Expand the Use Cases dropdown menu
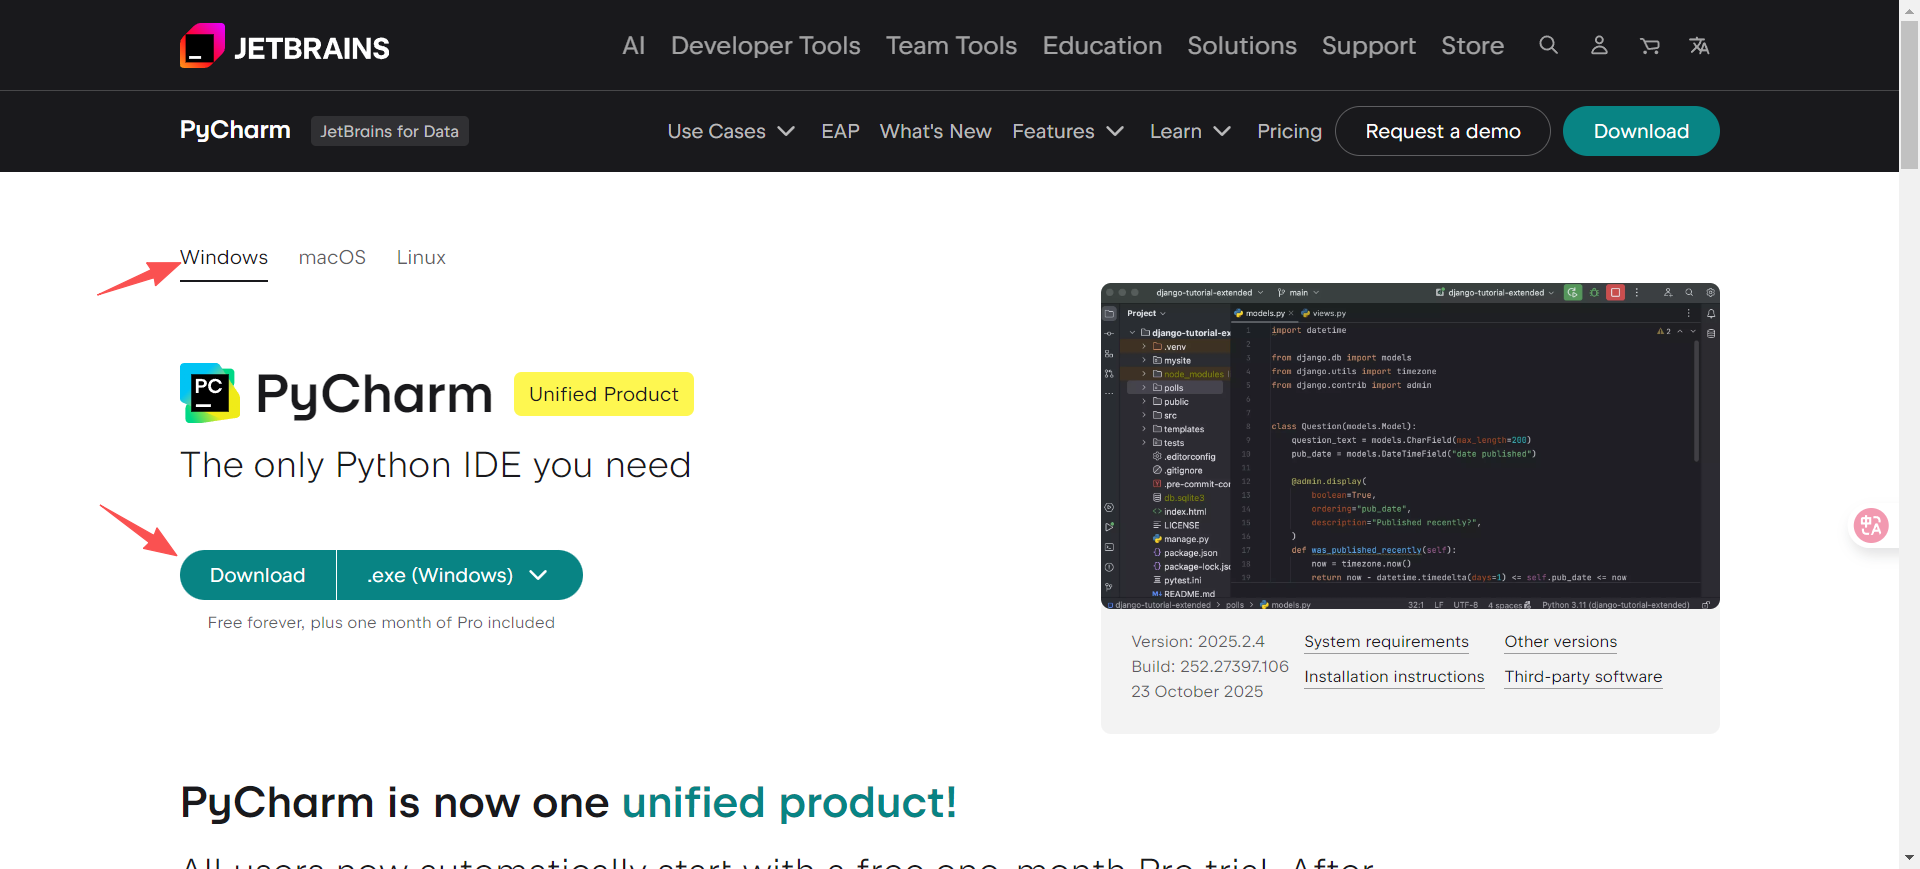Image resolution: width=1920 pixels, height=869 pixels. click(x=731, y=131)
